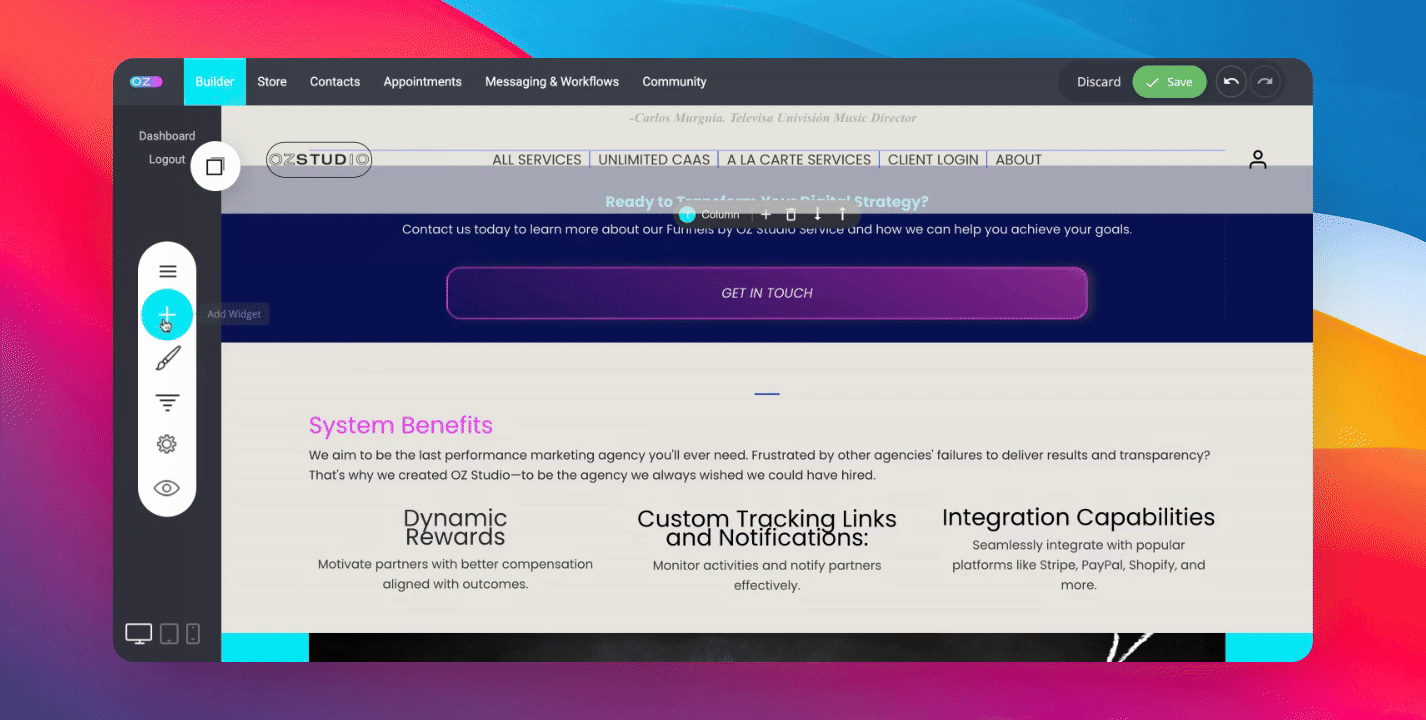This screenshot has height=720, width=1426.
Task: Select the Integration Capabilities heading
Action: point(1078,517)
